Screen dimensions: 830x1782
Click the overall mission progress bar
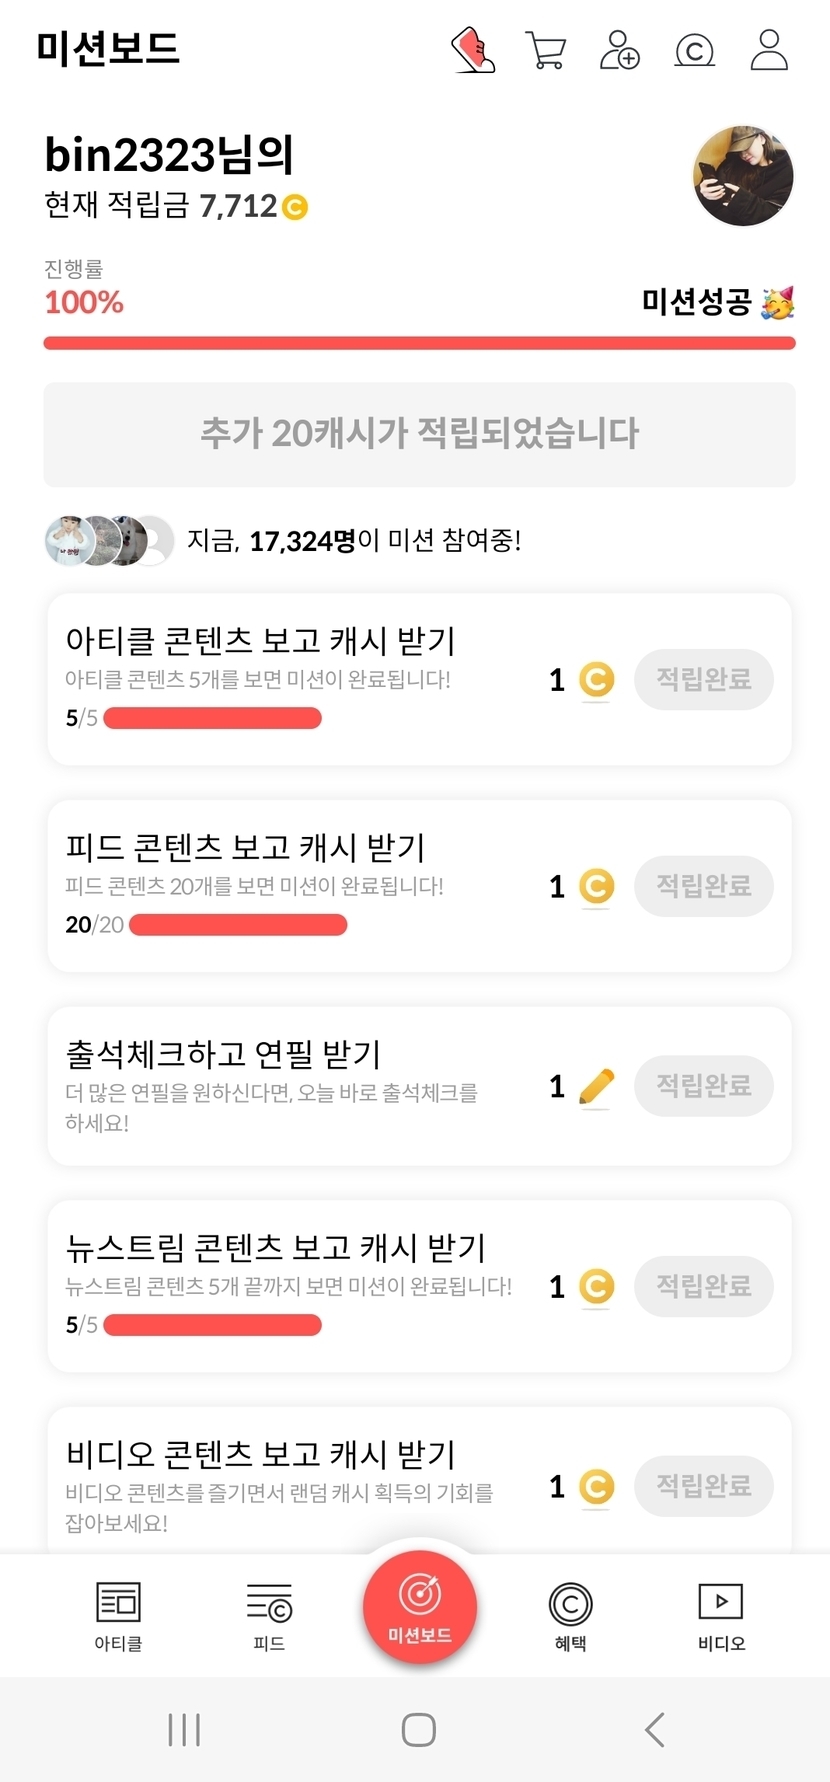pyautogui.click(x=419, y=344)
